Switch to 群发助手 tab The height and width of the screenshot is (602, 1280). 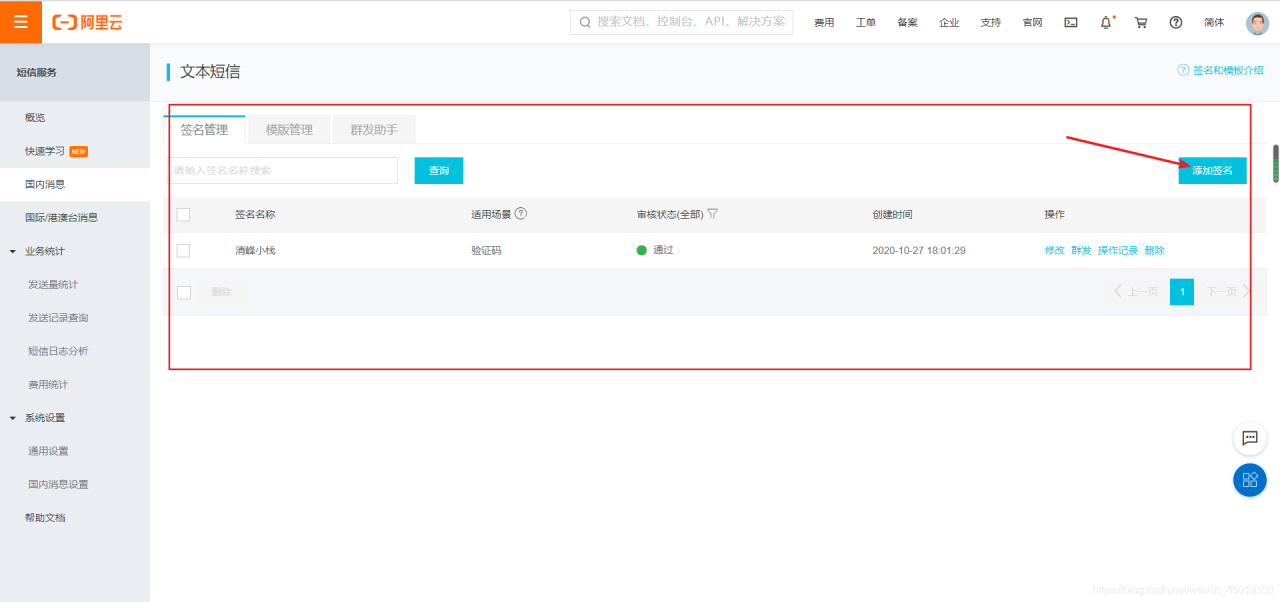[374, 130]
